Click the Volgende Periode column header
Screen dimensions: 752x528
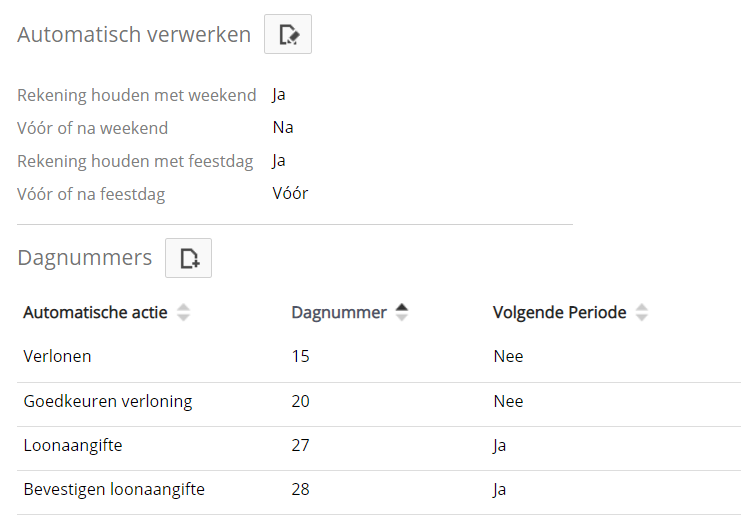[x=559, y=312]
